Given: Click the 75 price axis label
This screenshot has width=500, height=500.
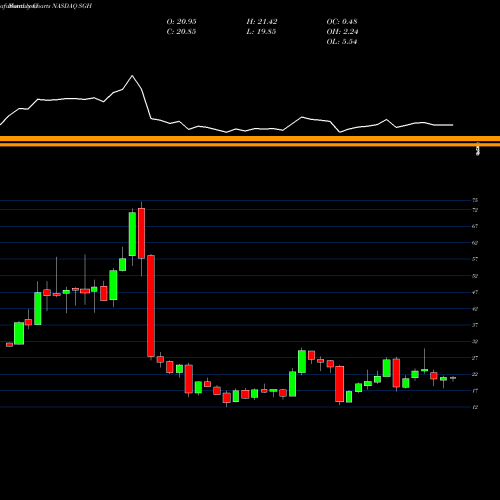Looking at the screenshot, I should coord(475,200).
